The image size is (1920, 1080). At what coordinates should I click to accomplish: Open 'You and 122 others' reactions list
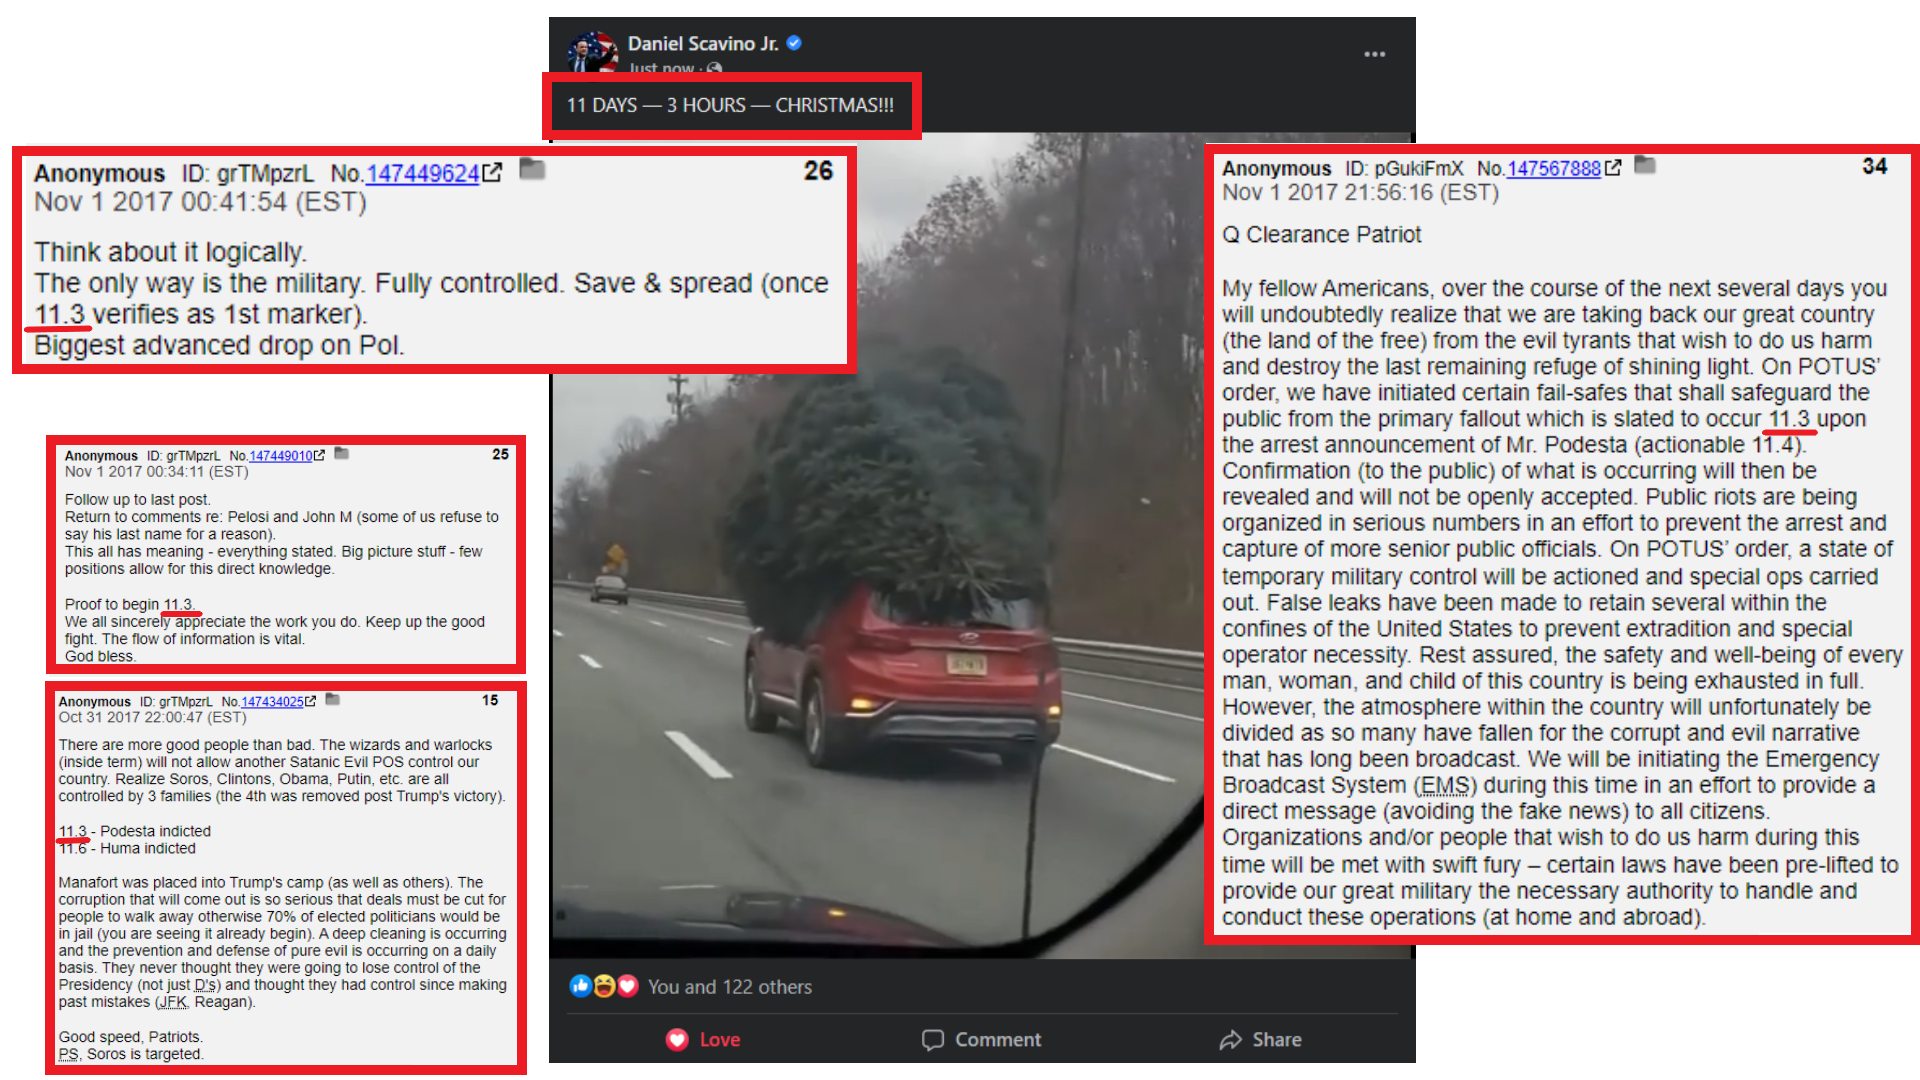729,987
